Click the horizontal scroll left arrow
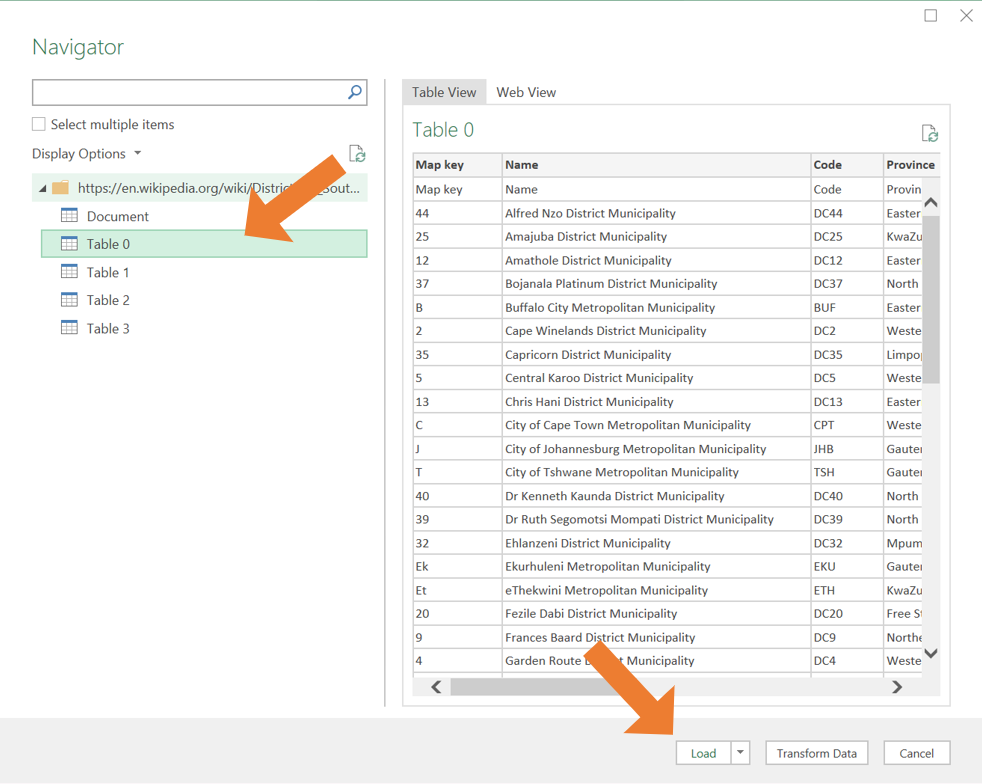The image size is (982, 784). 437,687
